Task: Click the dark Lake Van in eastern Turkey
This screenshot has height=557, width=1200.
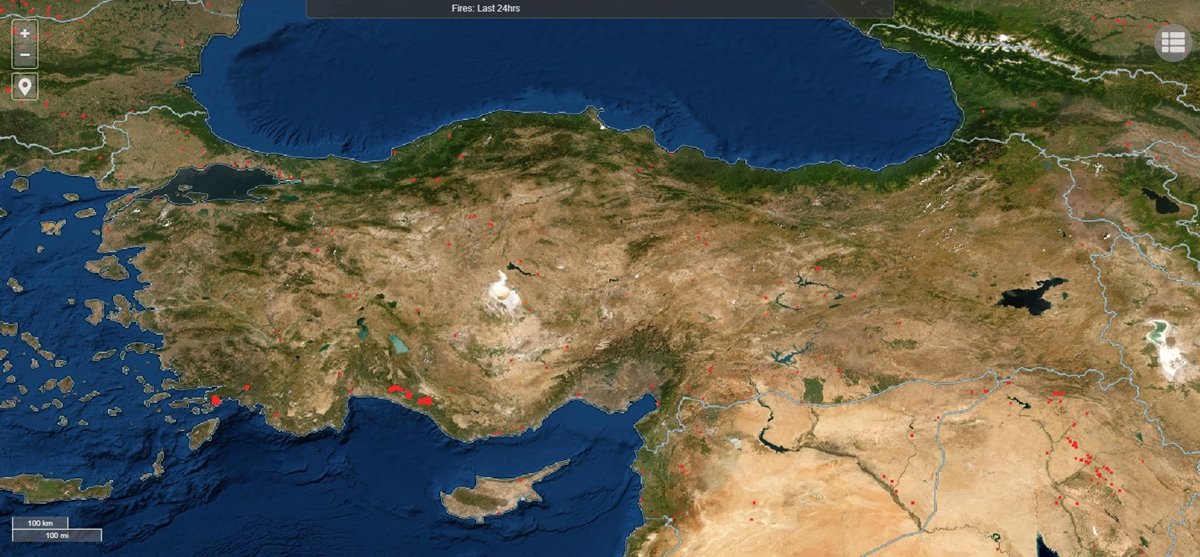Action: click(x=1032, y=297)
